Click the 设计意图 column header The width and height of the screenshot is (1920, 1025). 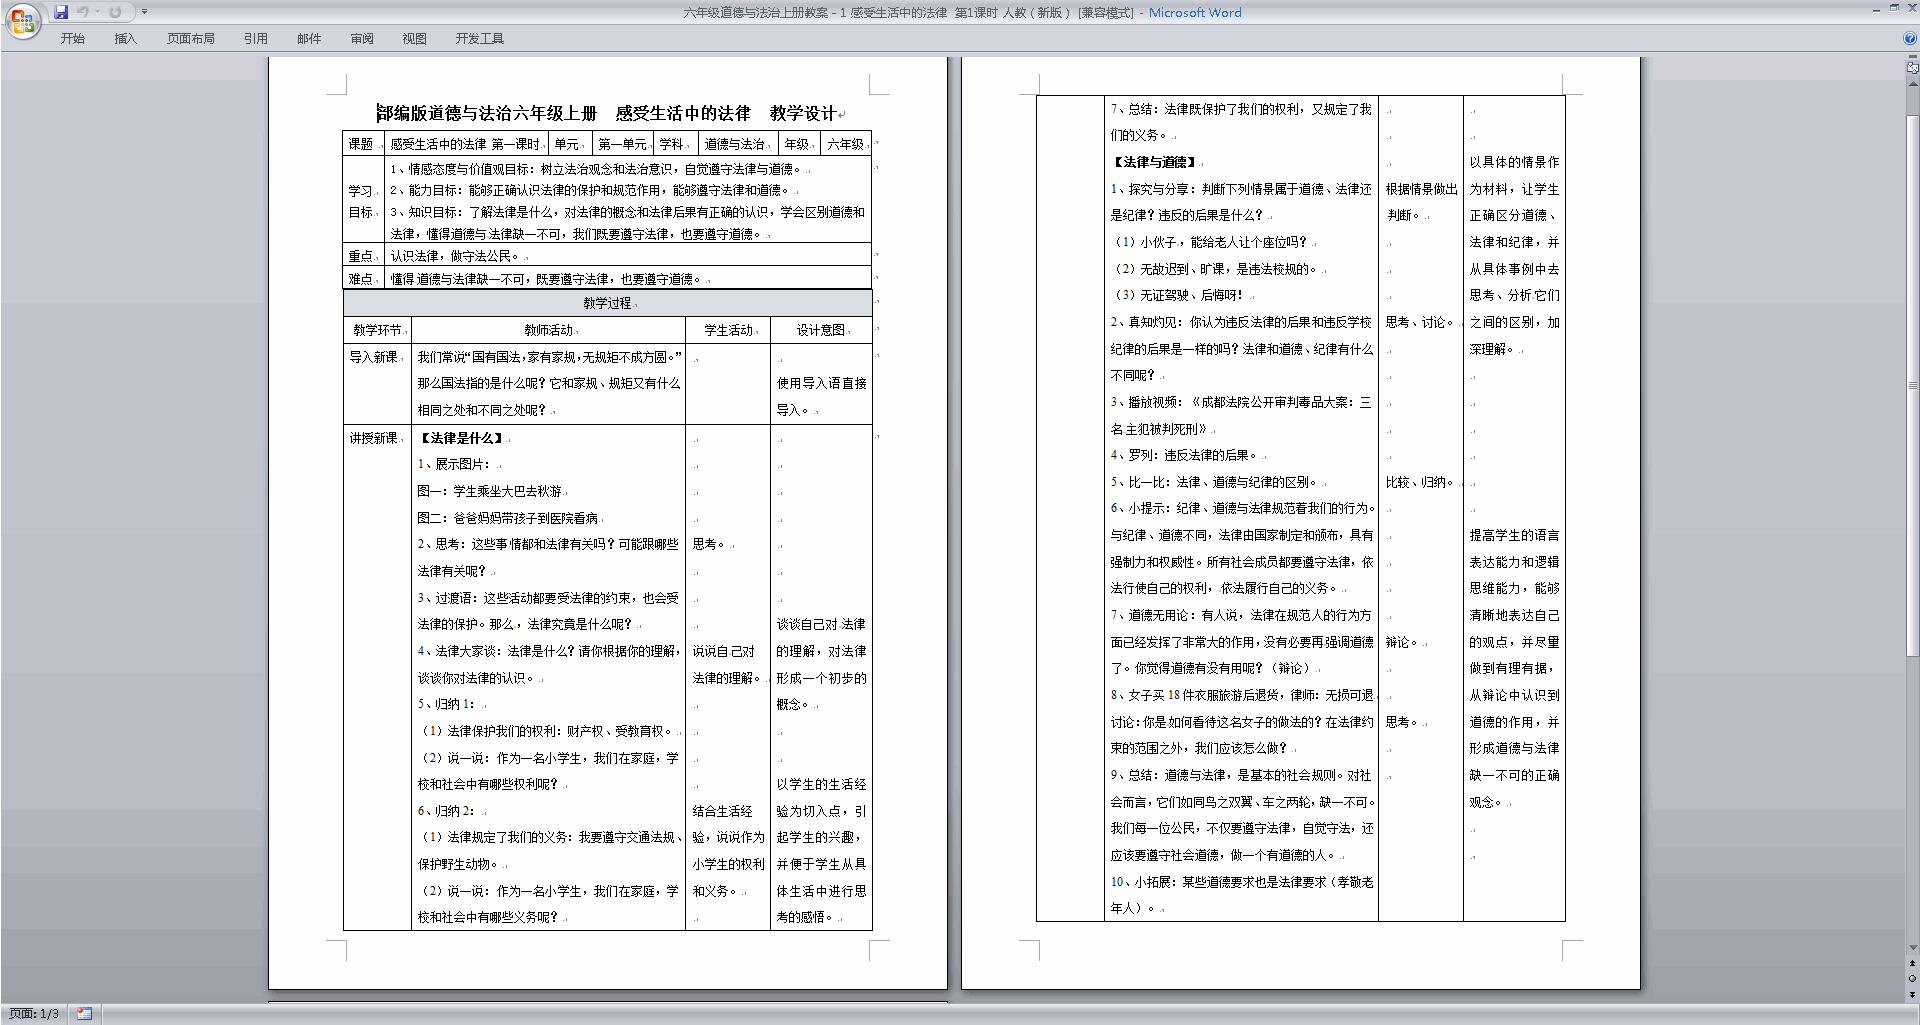[x=821, y=330]
